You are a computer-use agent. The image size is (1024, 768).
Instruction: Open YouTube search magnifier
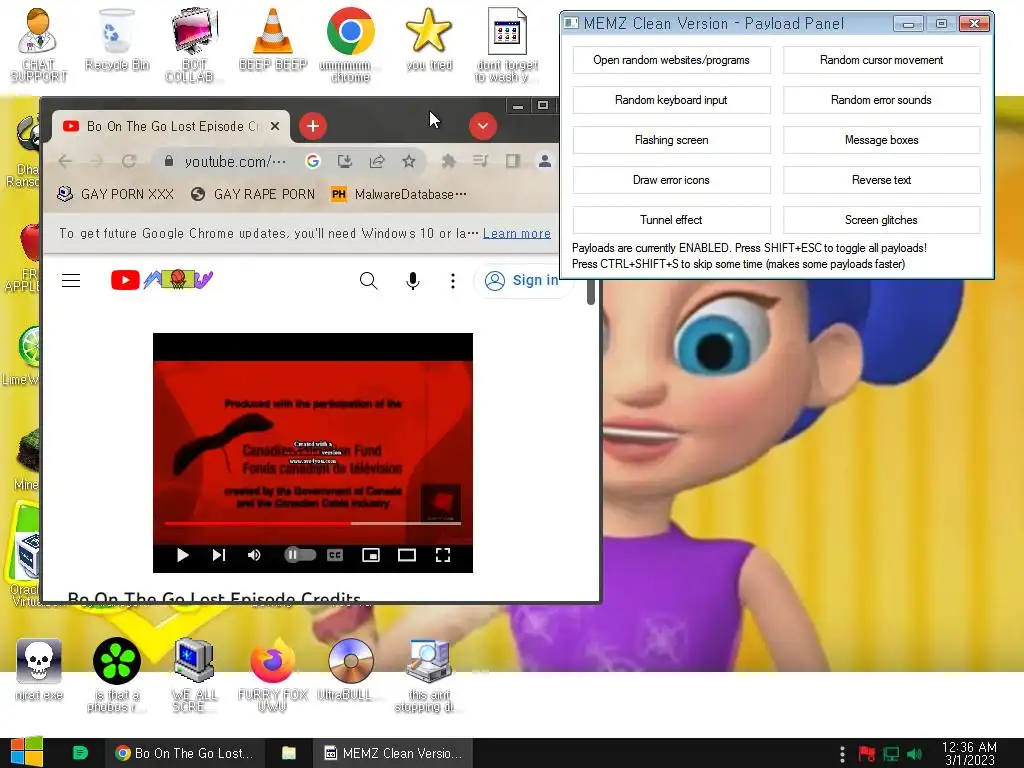tap(368, 281)
